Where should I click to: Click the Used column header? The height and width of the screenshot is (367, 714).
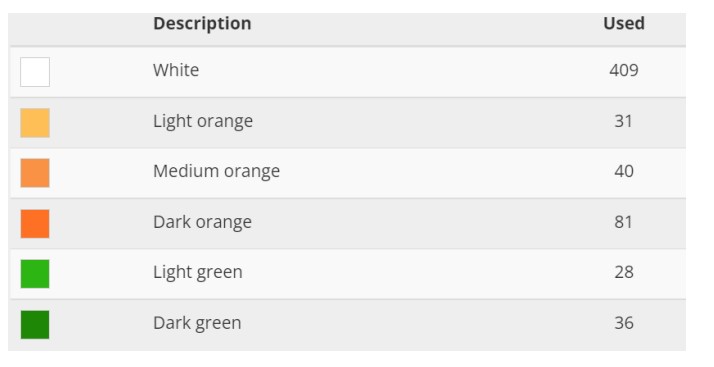[624, 24]
